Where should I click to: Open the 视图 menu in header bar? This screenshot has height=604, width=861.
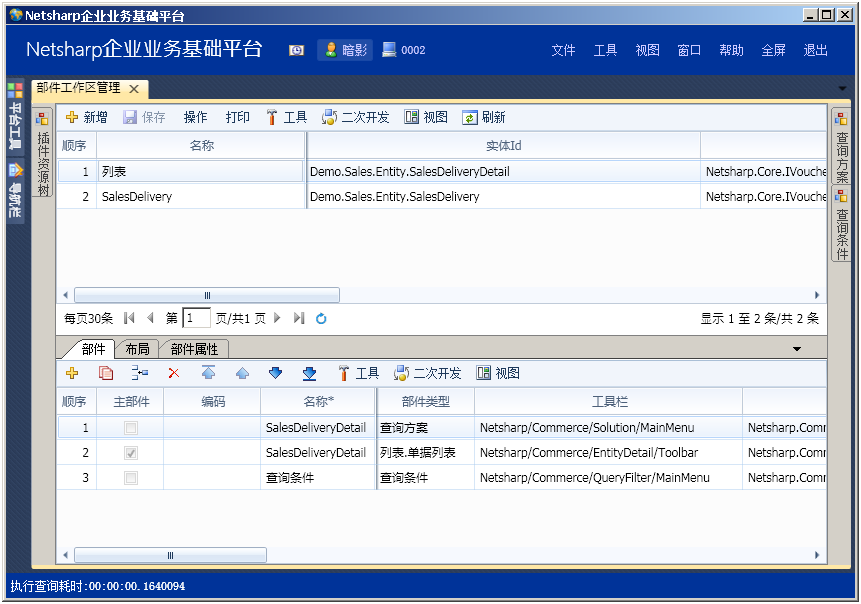point(647,50)
